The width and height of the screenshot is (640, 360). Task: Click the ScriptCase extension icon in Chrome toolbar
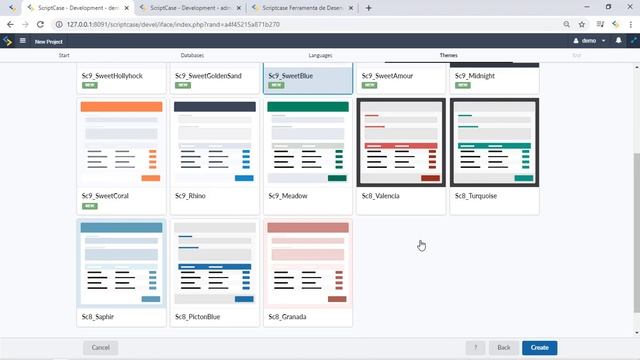tap(616, 24)
